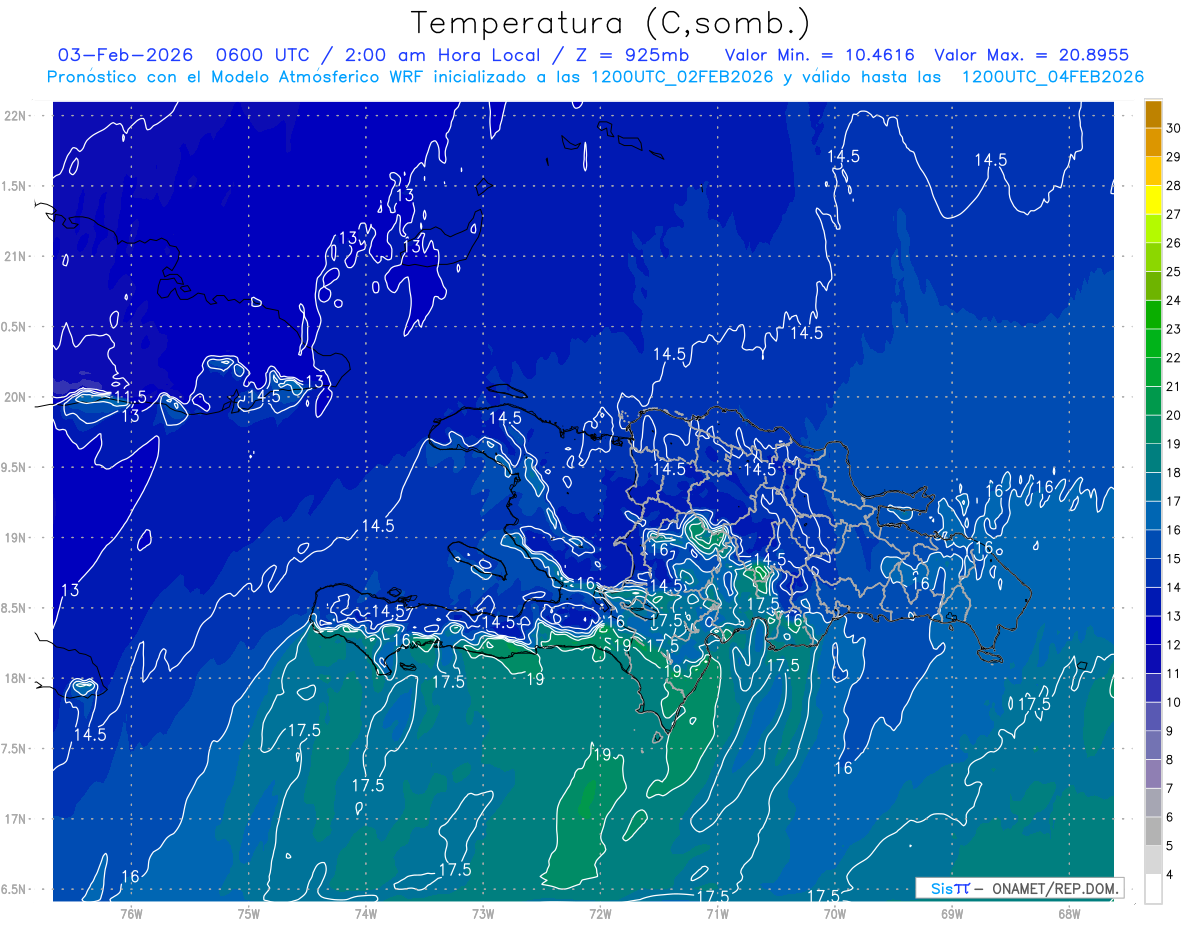
Task: Select the date text "03-Feb-2026"
Action: (x=125, y=55)
